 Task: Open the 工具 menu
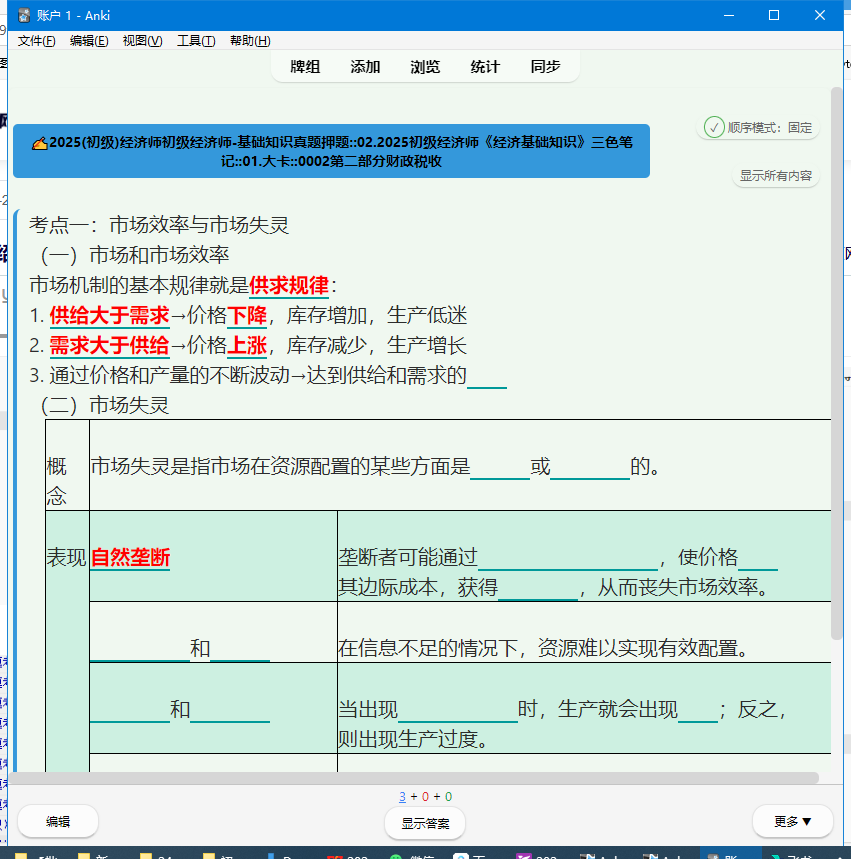(196, 41)
